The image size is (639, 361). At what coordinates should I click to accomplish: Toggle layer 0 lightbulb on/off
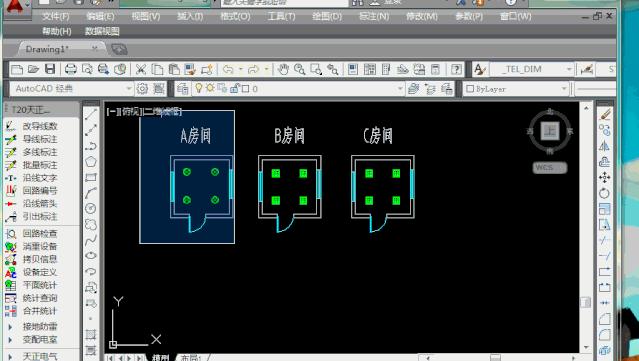(199, 88)
